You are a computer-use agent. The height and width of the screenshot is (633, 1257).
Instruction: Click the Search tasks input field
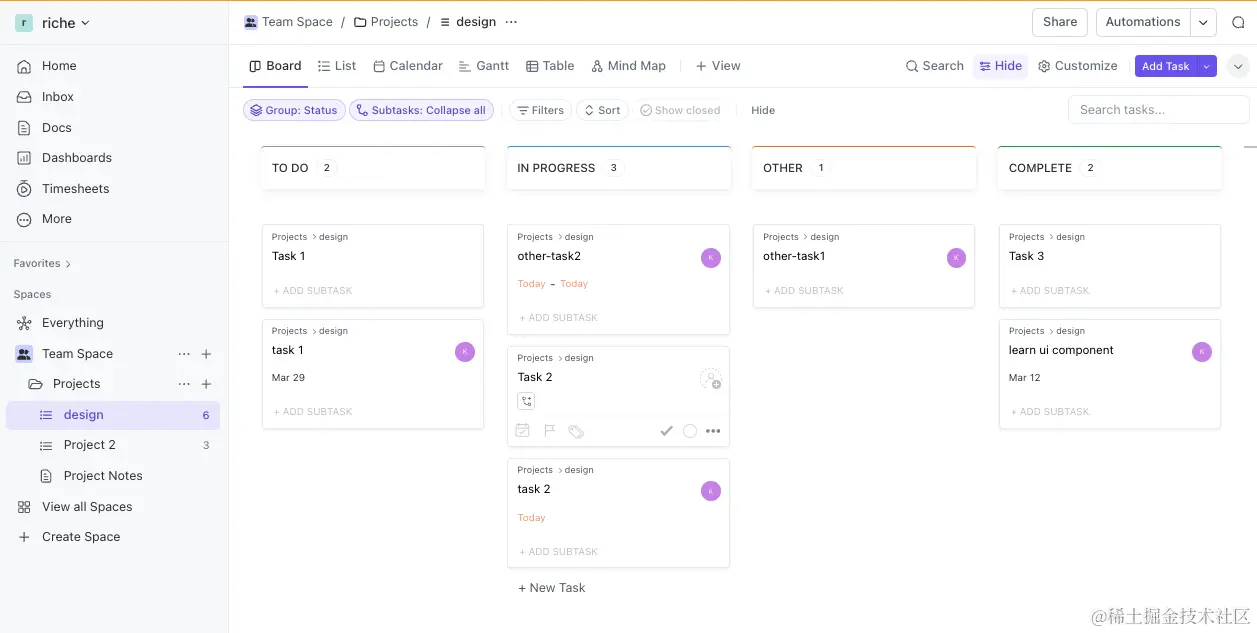click(x=1158, y=110)
